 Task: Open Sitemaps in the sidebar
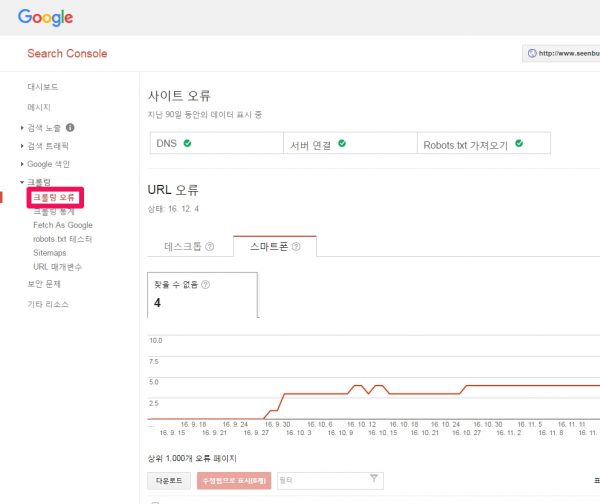tap(50, 253)
